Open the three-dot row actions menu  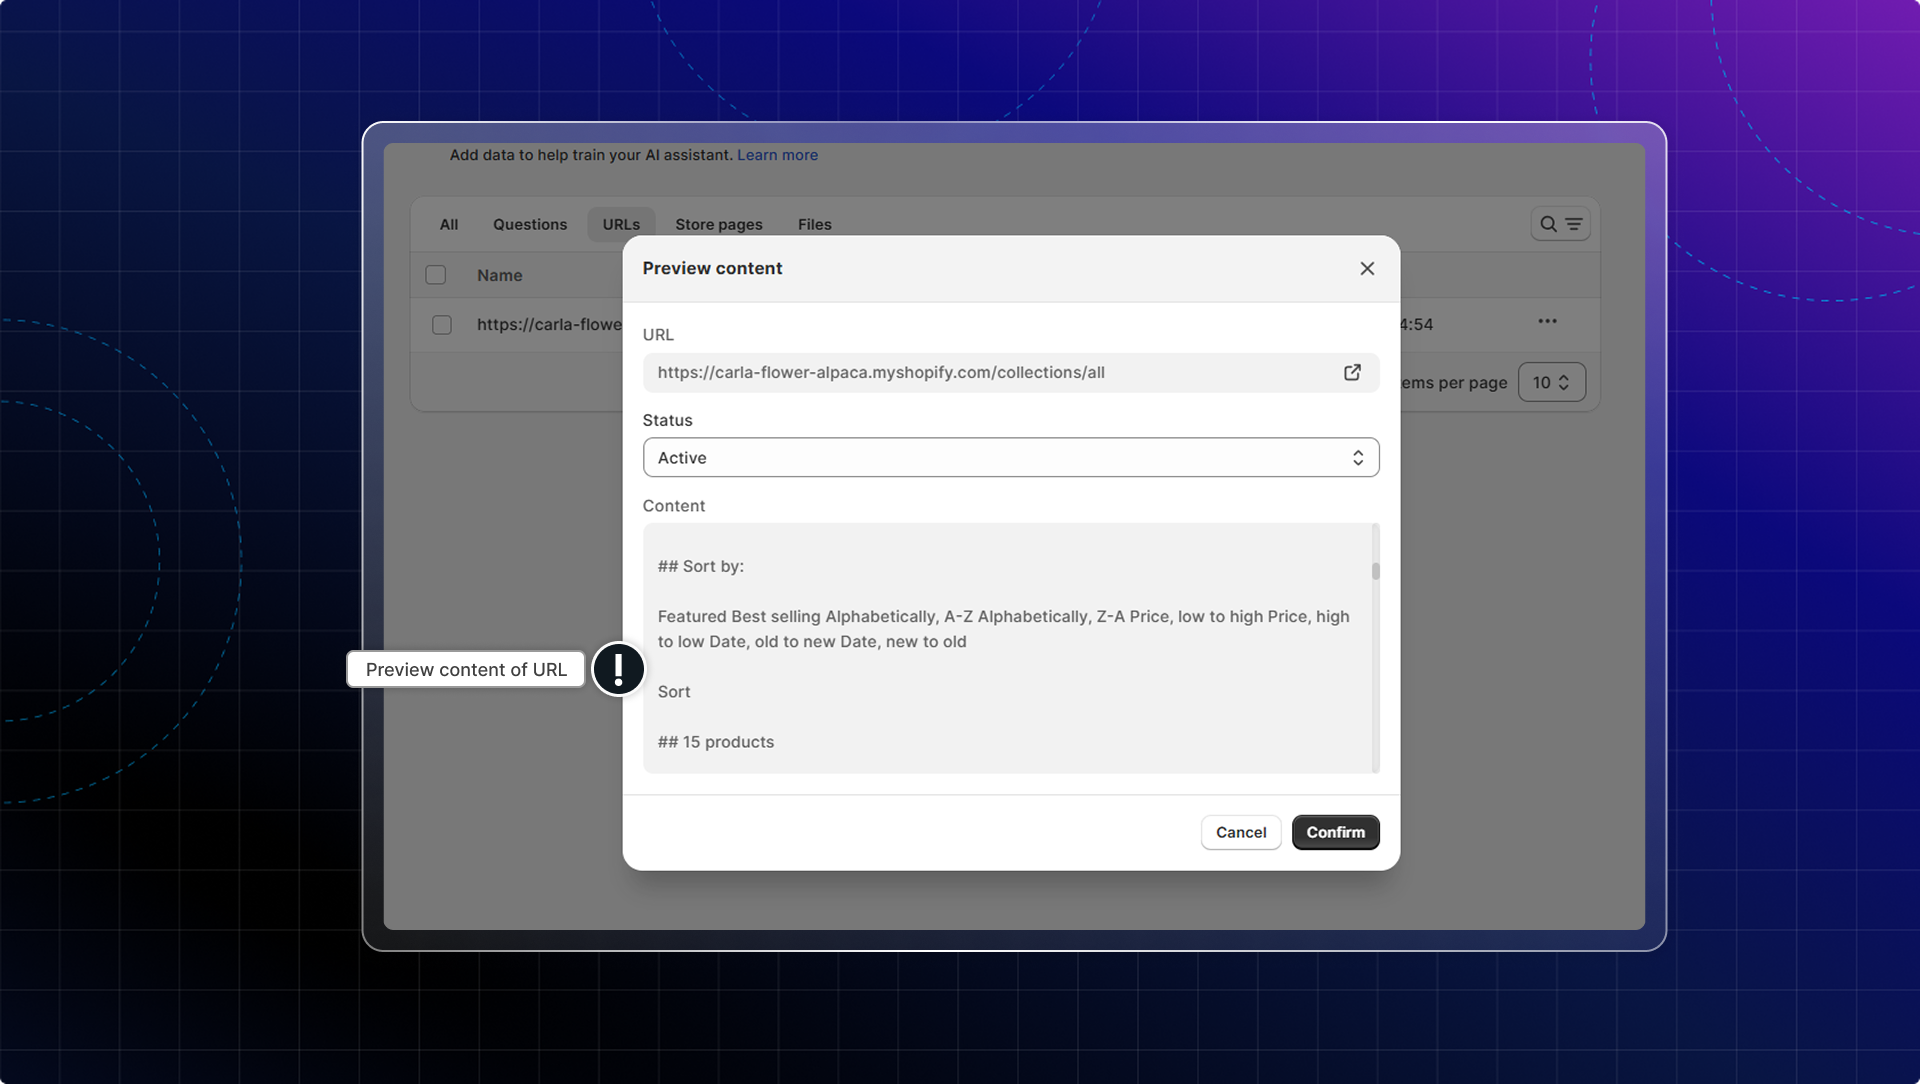(1547, 321)
